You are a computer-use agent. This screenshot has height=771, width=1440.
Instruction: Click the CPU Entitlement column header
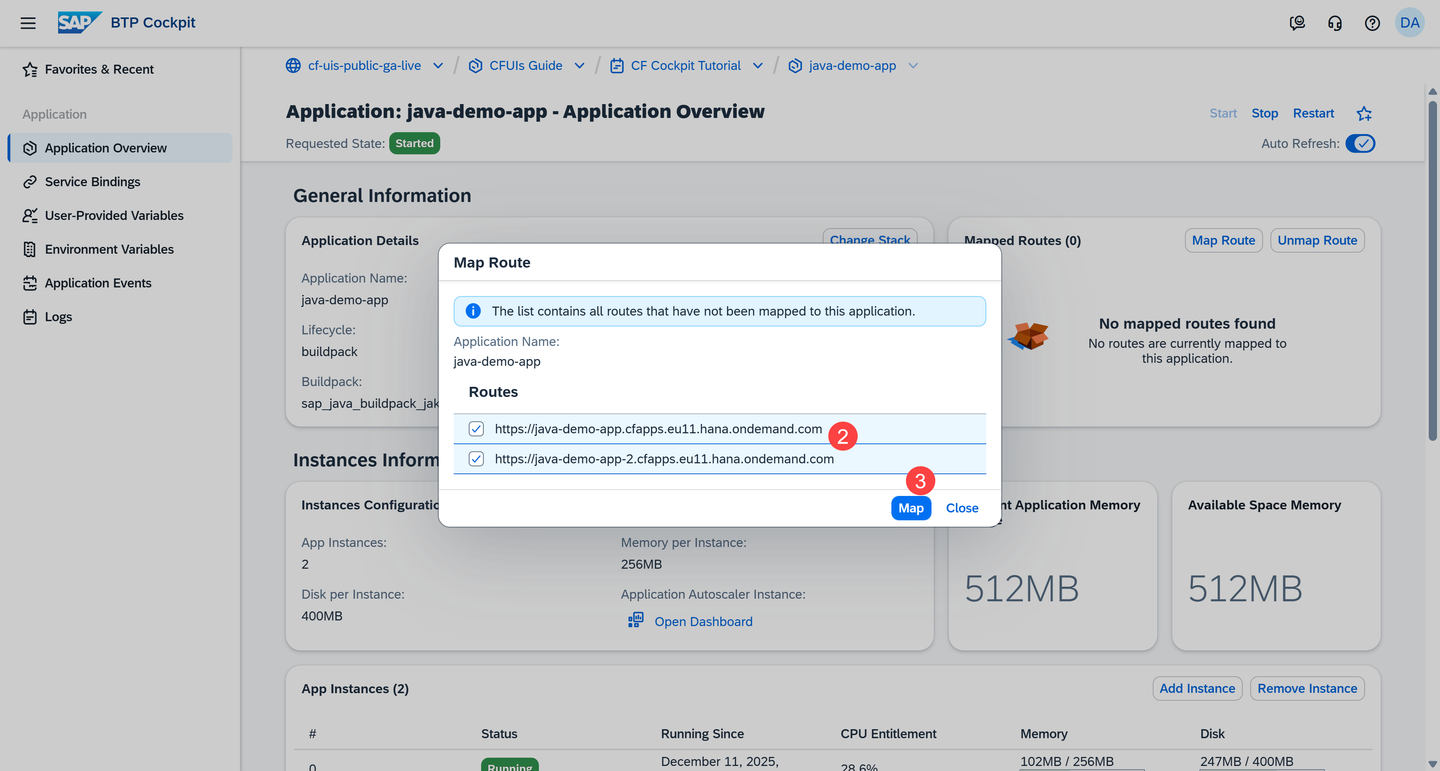point(889,734)
